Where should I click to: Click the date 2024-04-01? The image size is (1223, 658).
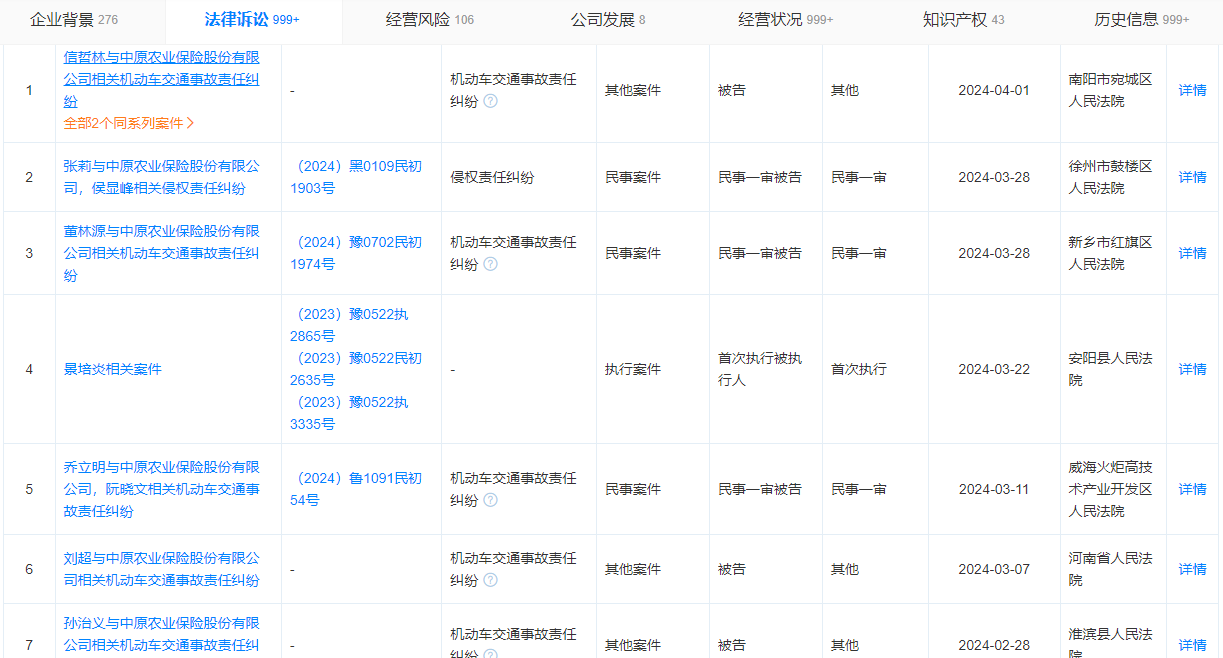coord(994,90)
